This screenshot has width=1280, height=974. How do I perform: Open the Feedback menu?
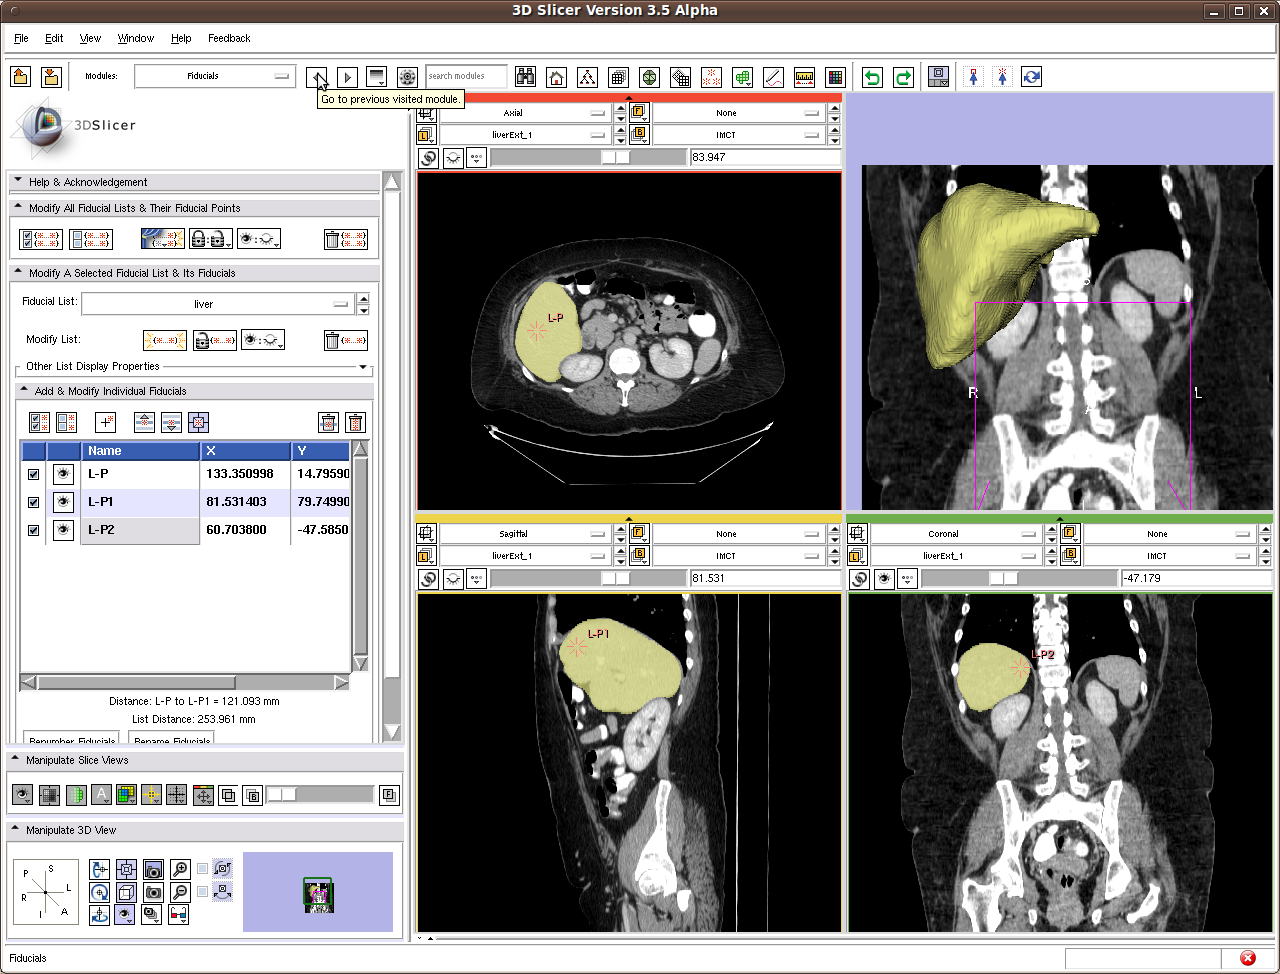pyautogui.click(x=229, y=38)
